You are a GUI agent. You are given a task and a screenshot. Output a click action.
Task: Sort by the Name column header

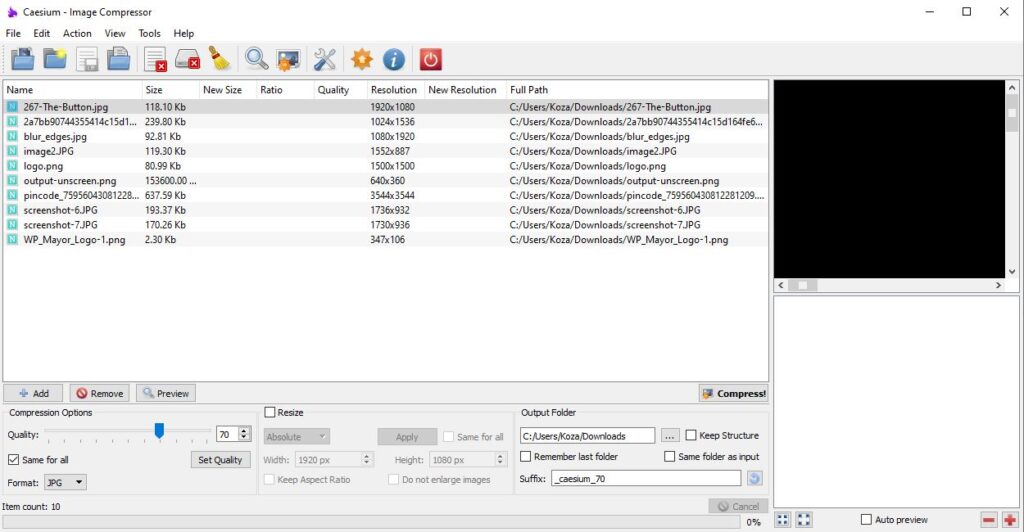pyautogui.click(x=72, y=89)
